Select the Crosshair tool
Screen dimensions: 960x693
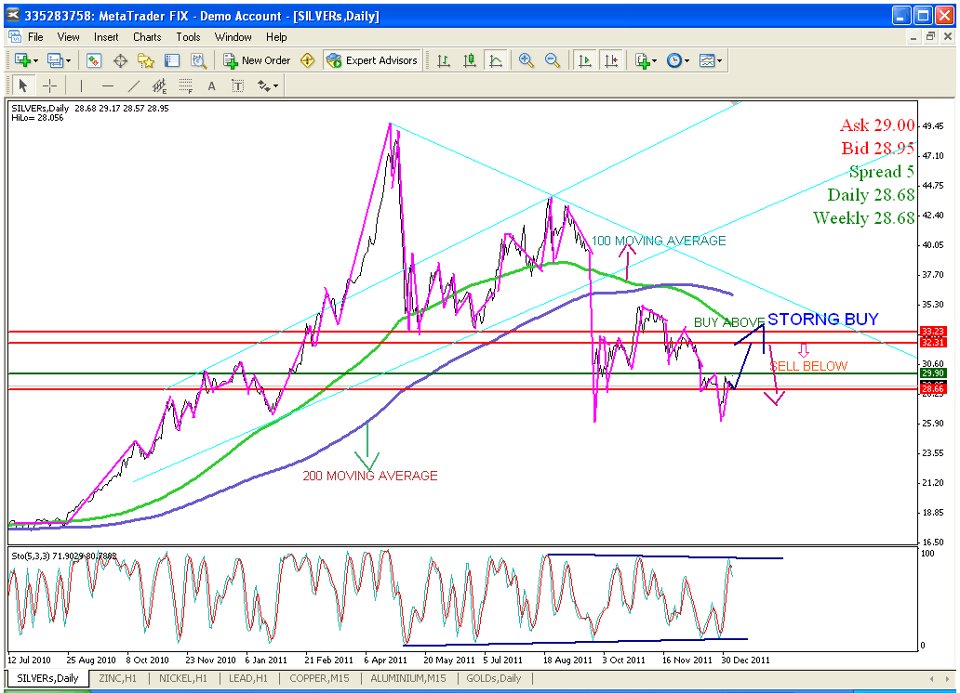tap(49, 86)
